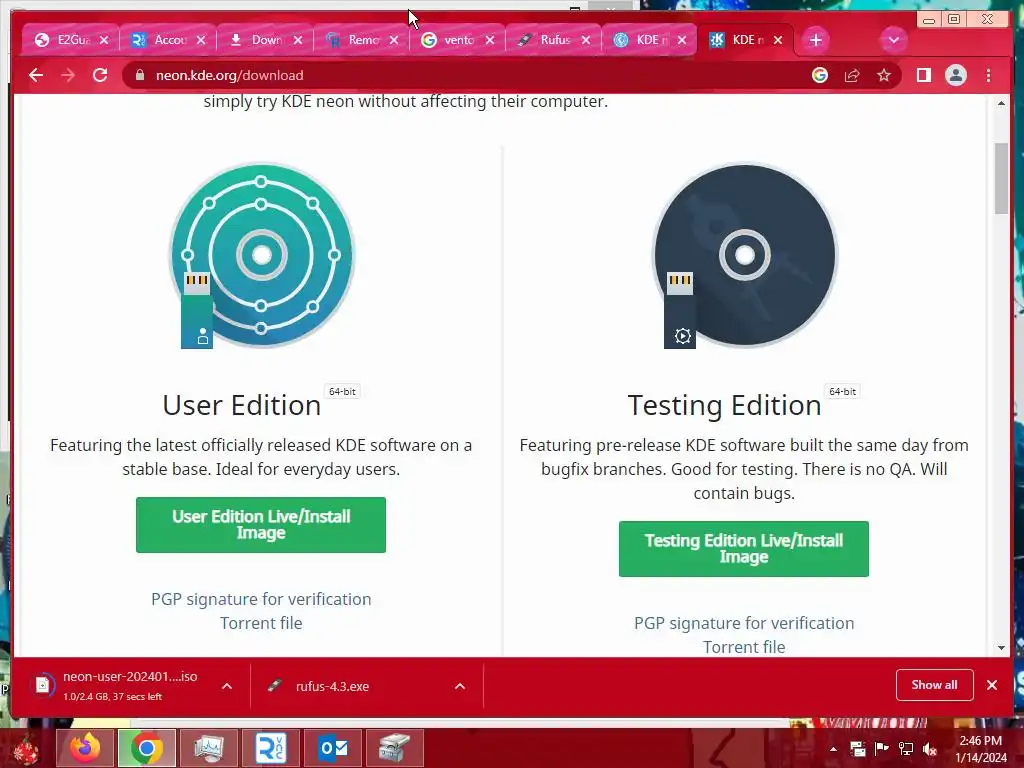Open User Edition Torrent file link
The width and height of the screenshot is (1024, 768).
(261, 623)
